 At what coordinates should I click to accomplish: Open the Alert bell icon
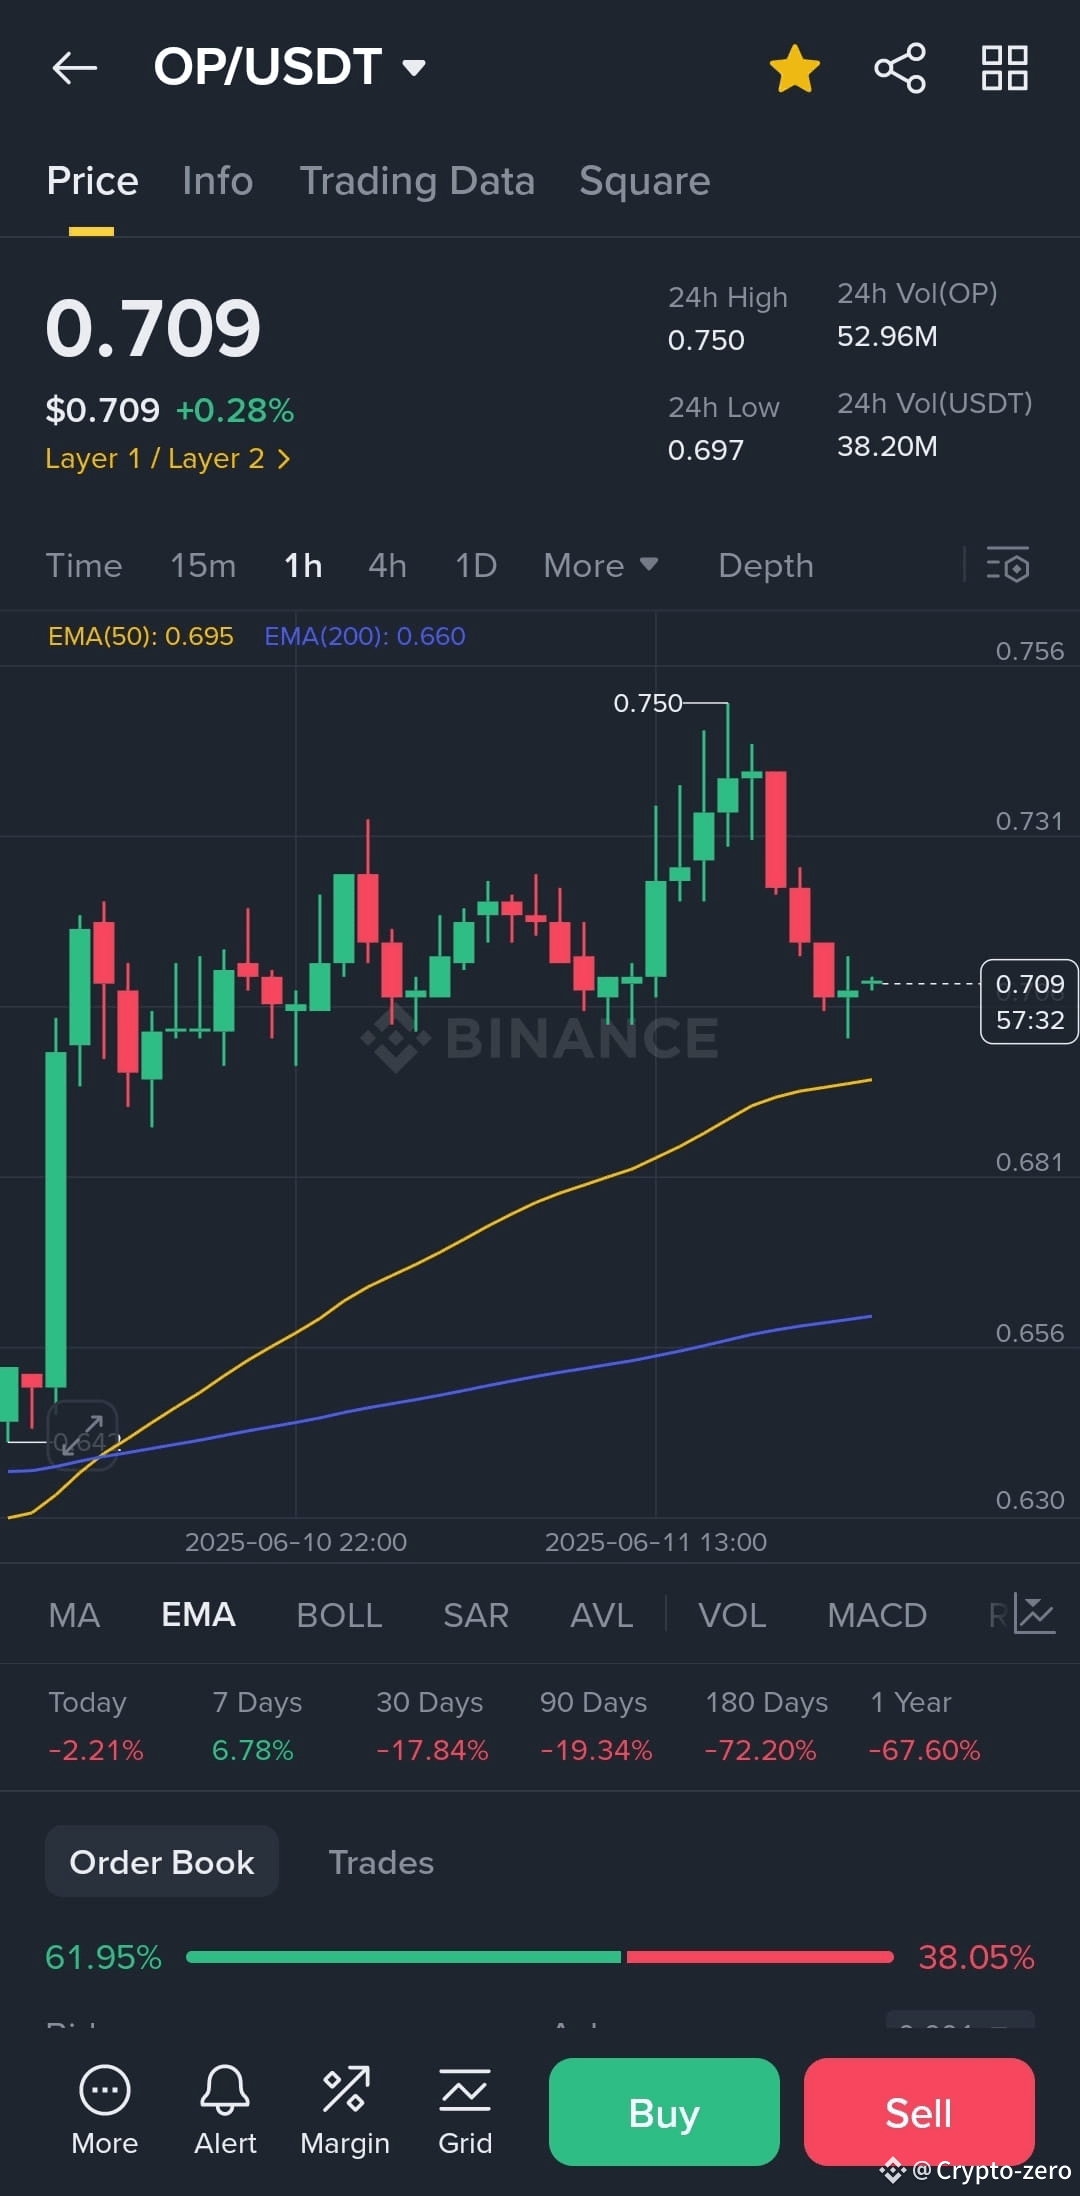(x=225, y=2111)
